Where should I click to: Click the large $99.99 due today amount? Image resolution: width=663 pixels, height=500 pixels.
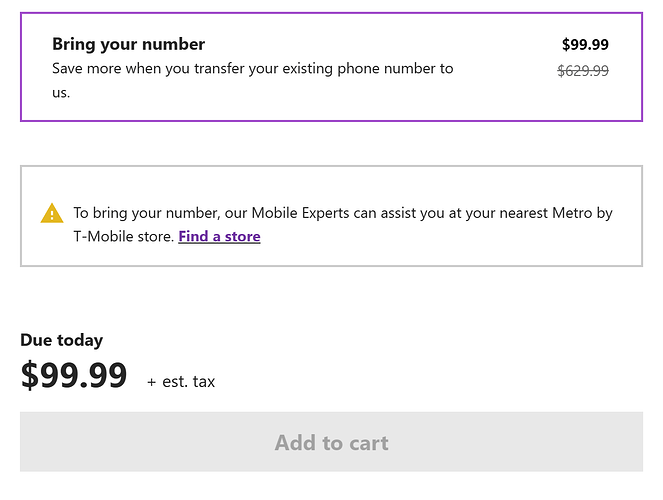pos(74,376)
